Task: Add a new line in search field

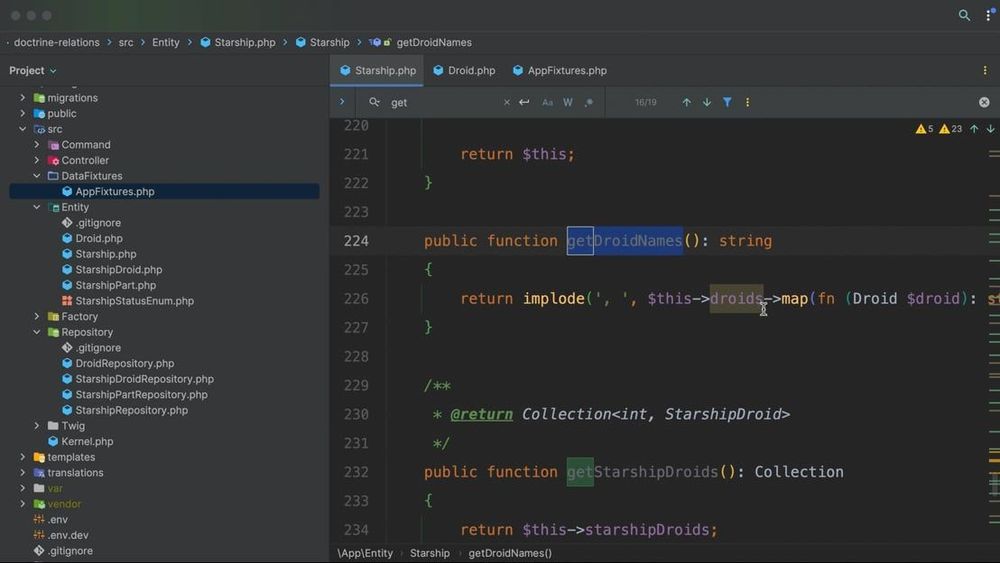Action: tap(524, 102)
